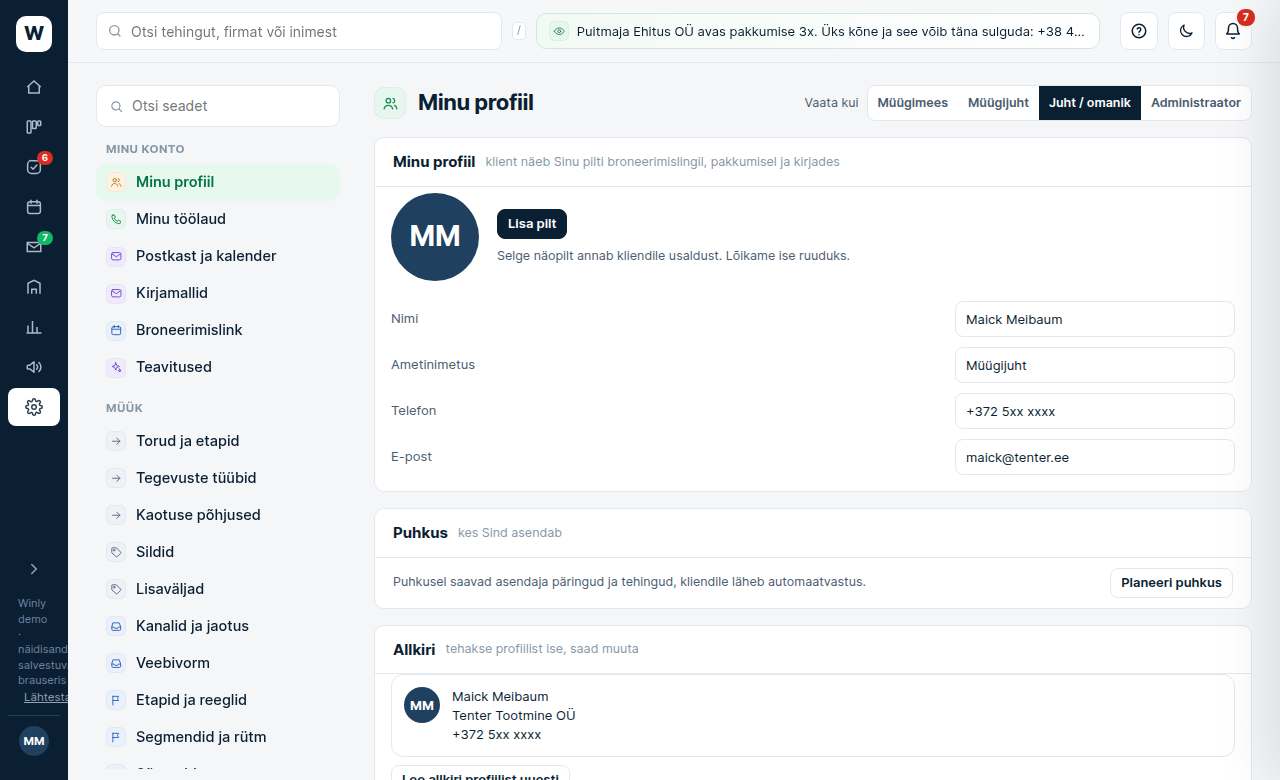Open the help question mark icon
The width and height of the screenshot is (1280, 780).
(x=1138, y=31)
